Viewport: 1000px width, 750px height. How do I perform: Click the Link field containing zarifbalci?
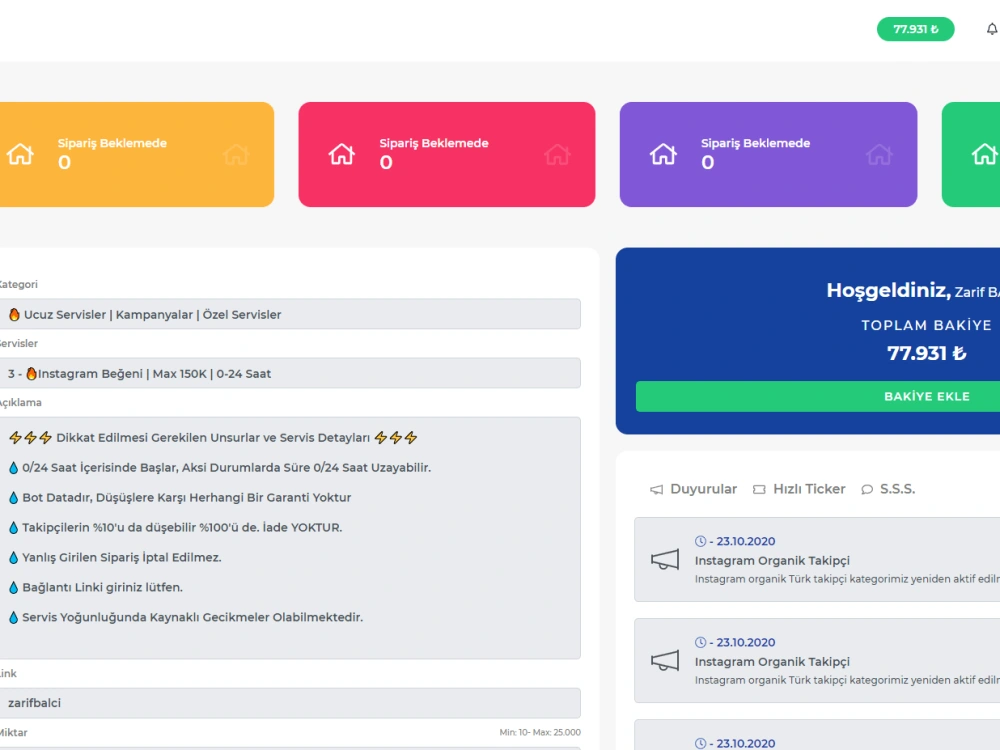(x=290, y=703)
